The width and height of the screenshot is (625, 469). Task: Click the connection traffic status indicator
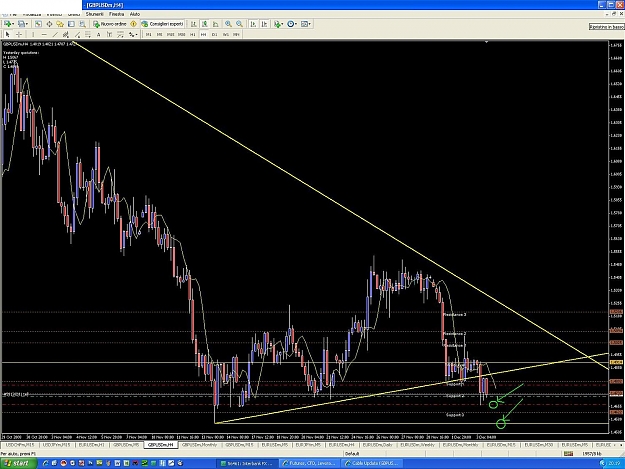coord(568,453)
